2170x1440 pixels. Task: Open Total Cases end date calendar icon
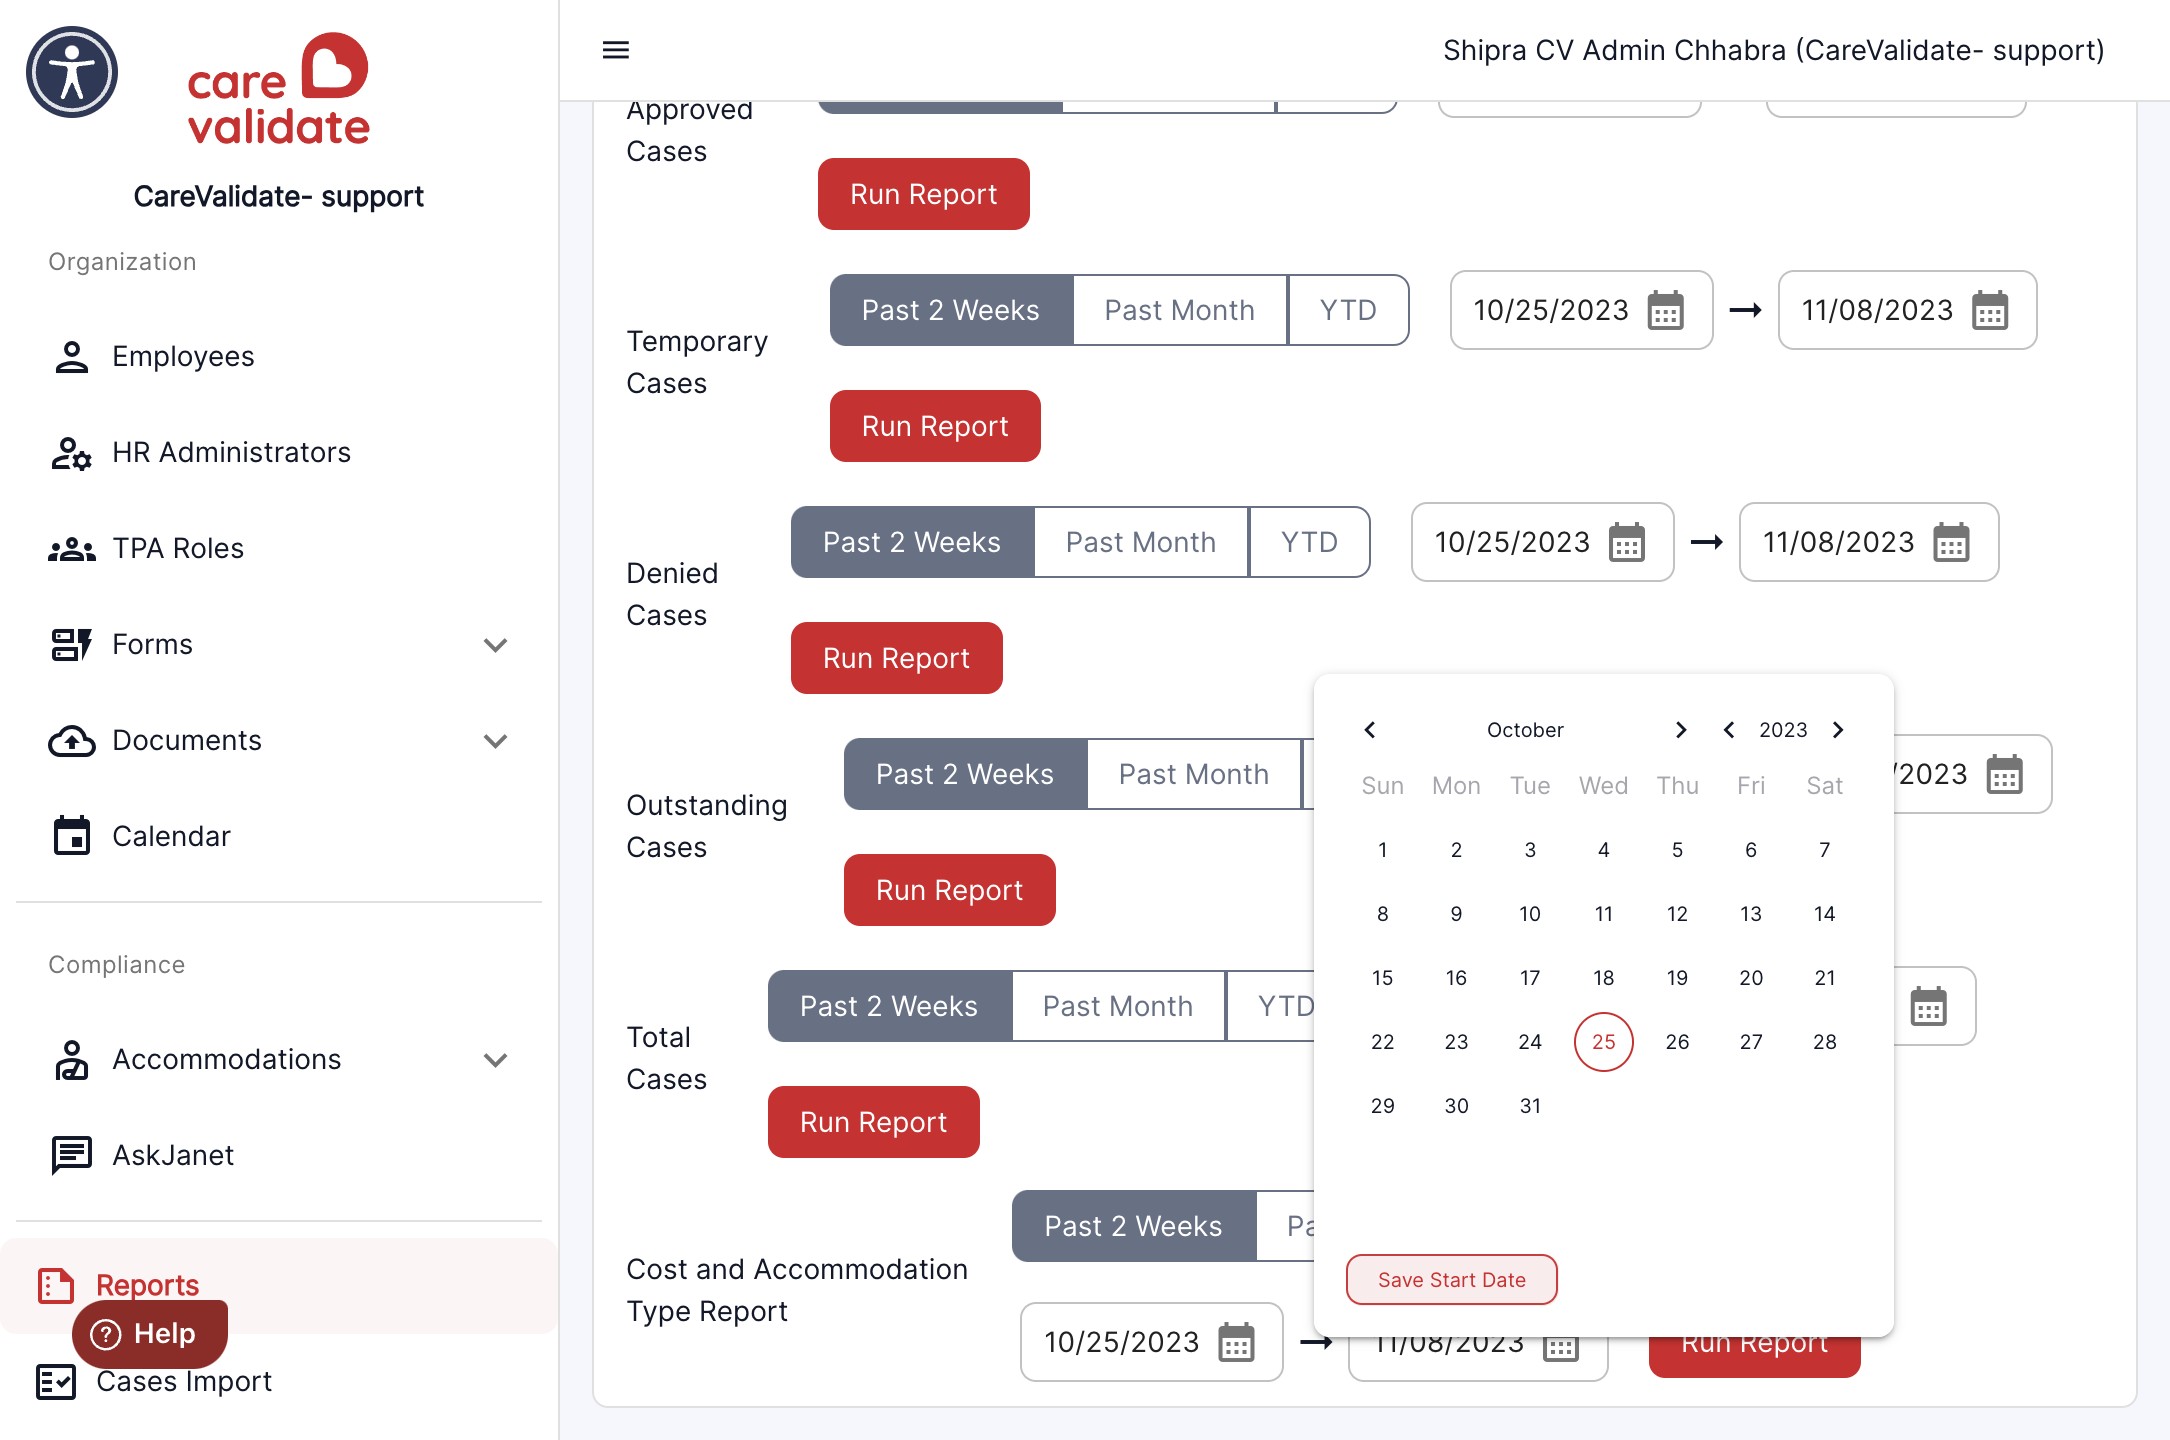pos(1928,1007)
